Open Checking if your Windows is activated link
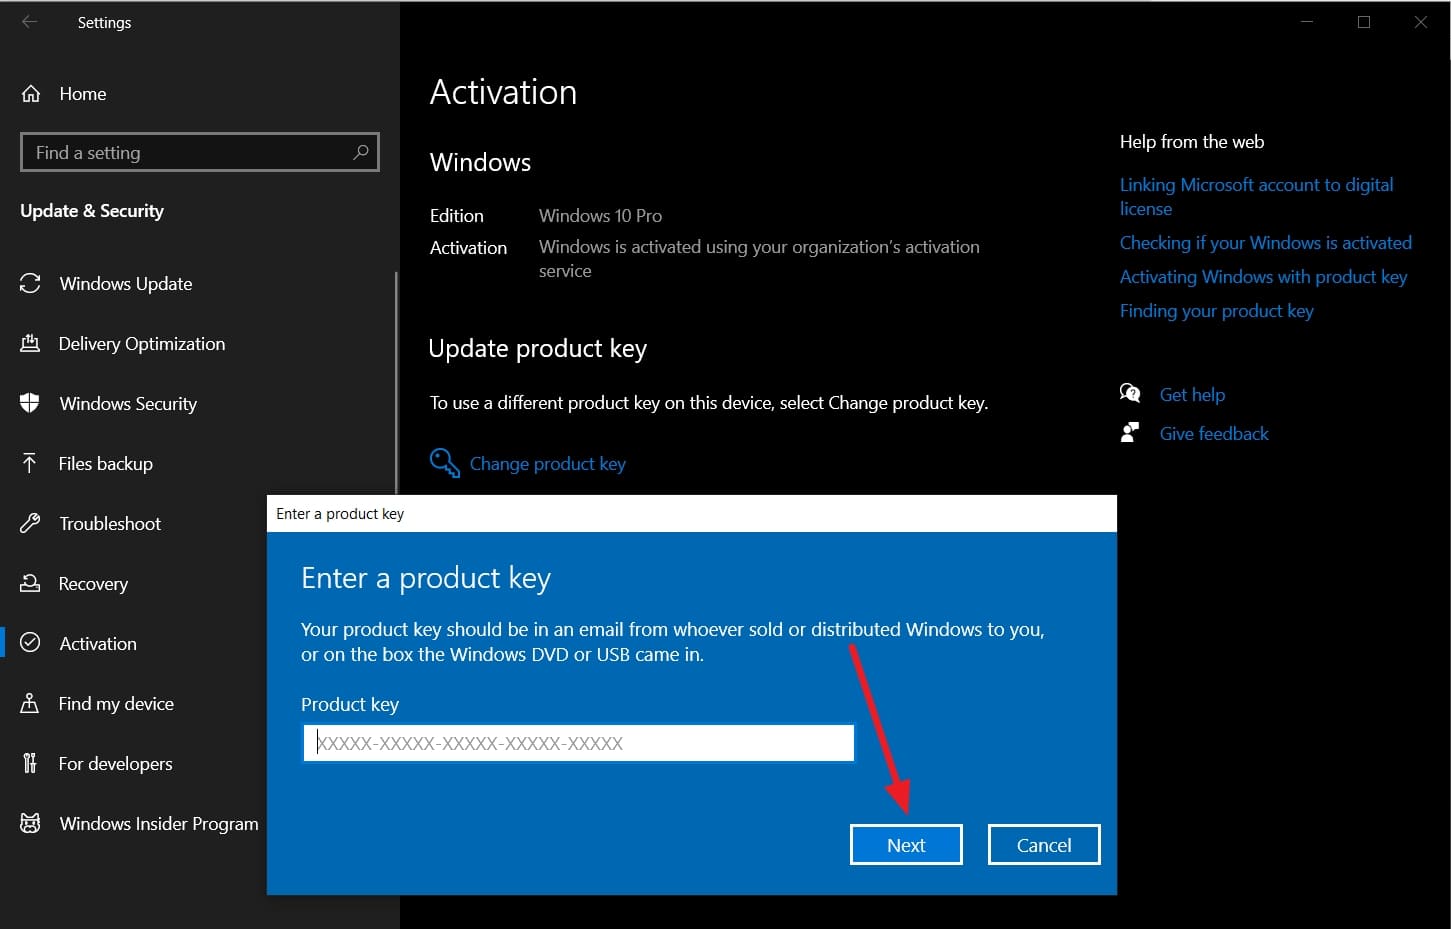This screenshot has width=1451, height=929. pos(1265,243)
